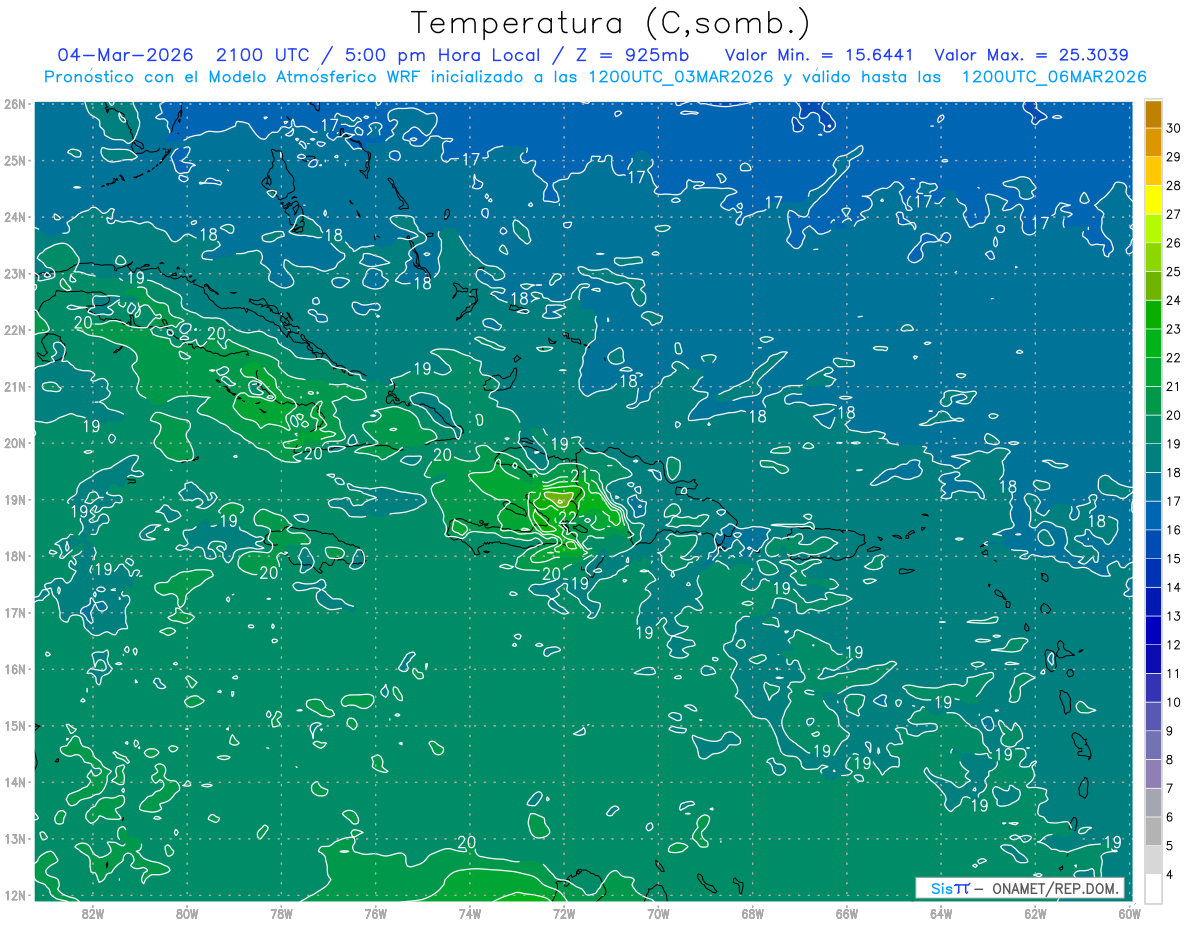This screenshot has height=927, width=1200.
Task: Click the white swatch below color bar label 4
Action: tap(1153, 888)
